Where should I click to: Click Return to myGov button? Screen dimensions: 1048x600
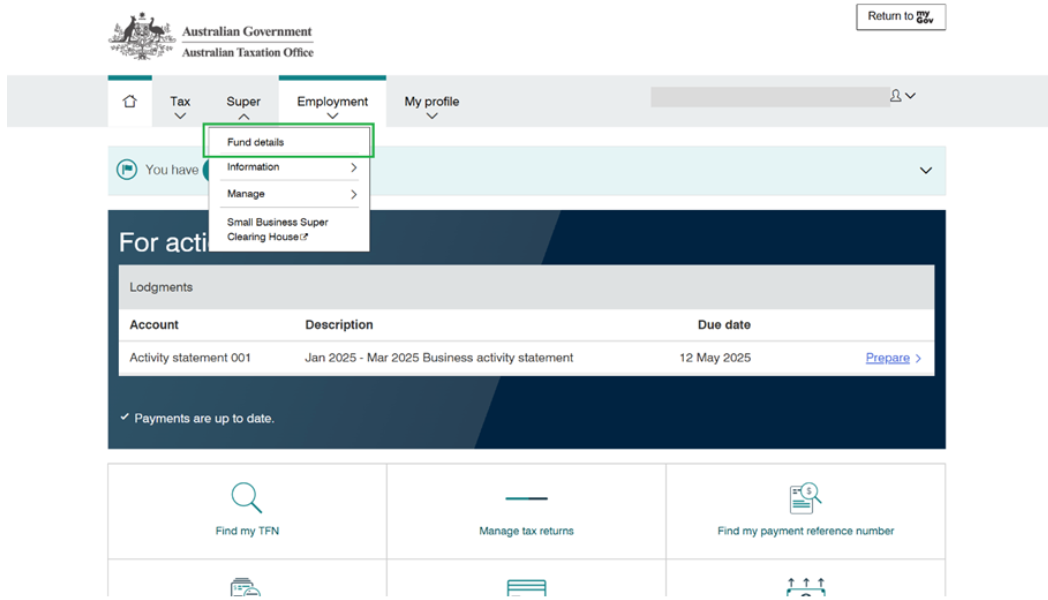900,17
